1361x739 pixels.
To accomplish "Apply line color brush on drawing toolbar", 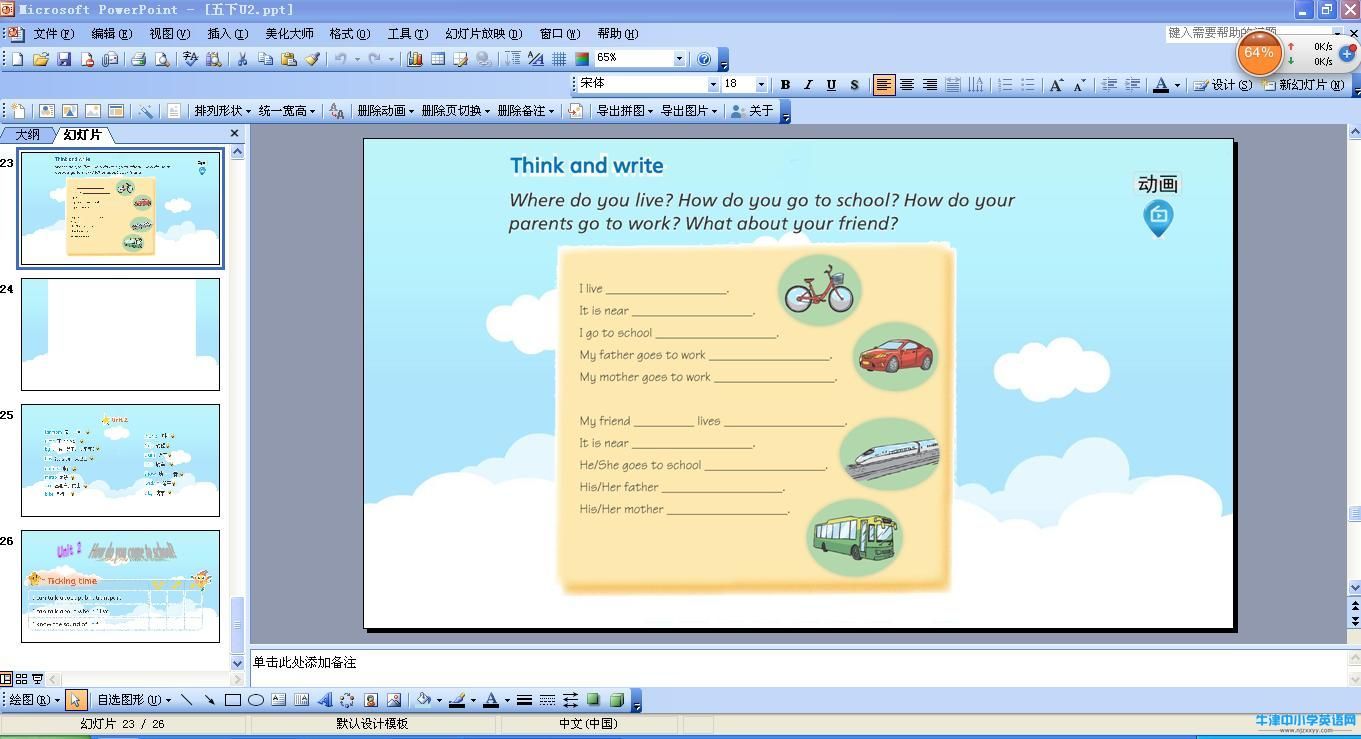I will coord(457,700).
